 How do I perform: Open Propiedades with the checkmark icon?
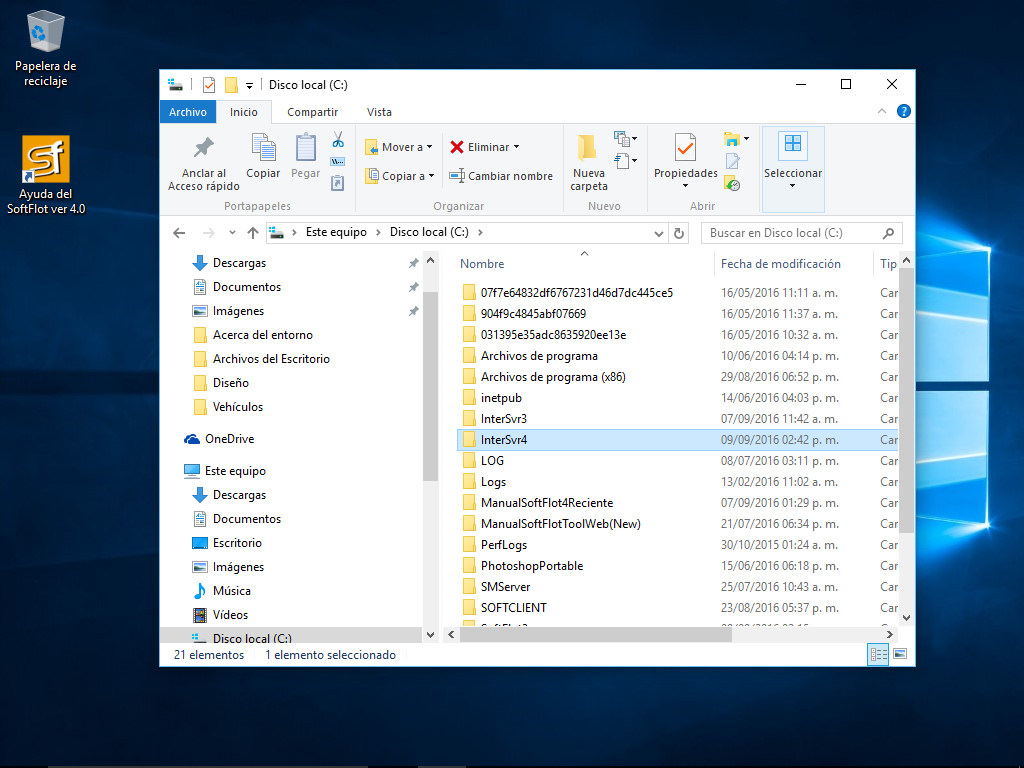685,148
